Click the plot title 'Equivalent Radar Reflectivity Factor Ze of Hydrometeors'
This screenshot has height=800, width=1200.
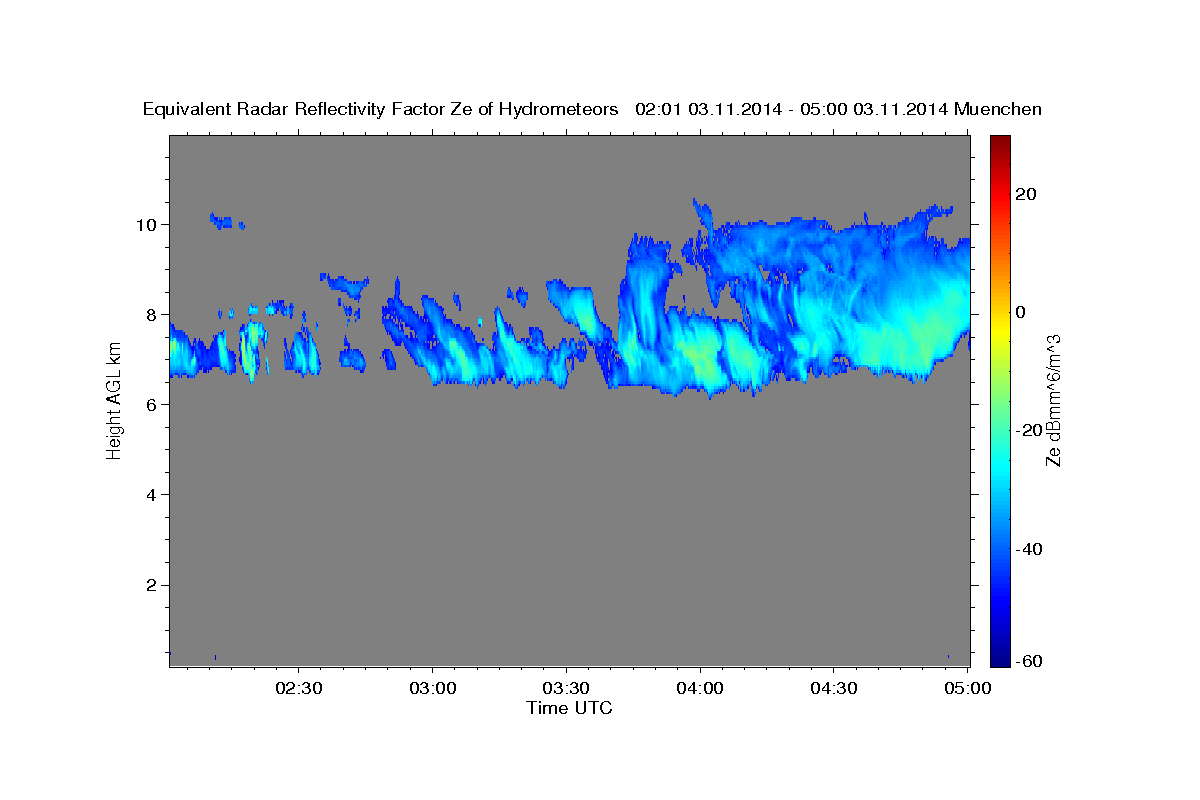tap(381, 110)
